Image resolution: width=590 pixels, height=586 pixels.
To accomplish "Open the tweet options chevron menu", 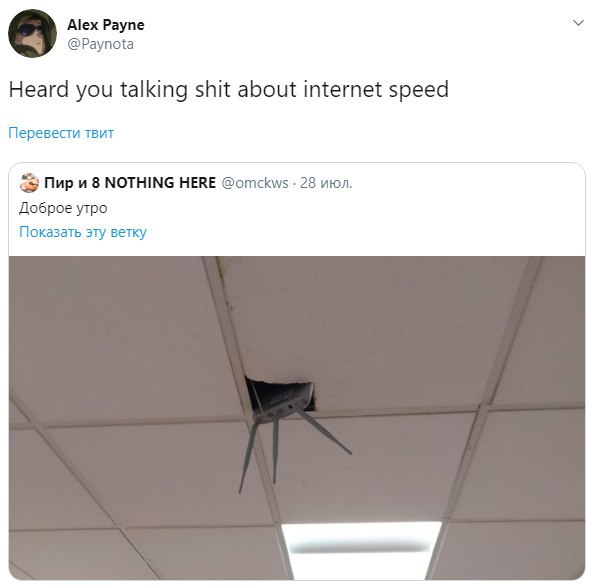I will pos(578,23).
